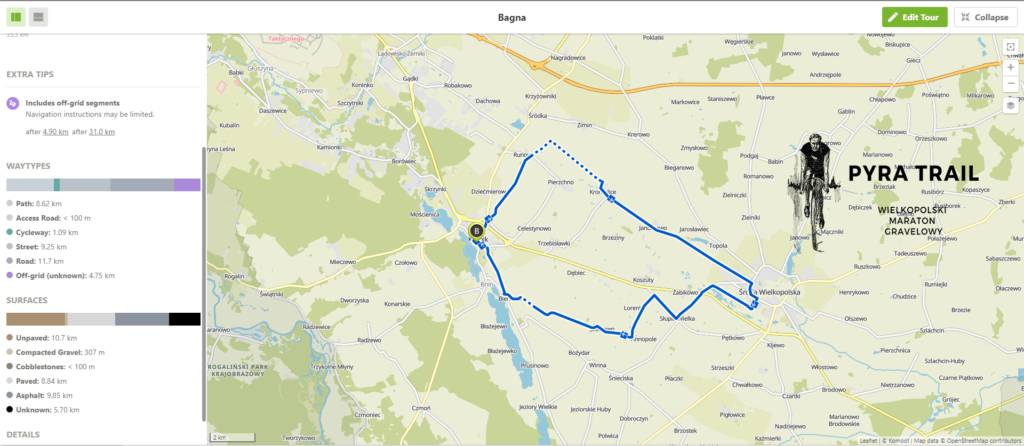The height and width of the screenshot is (446, 1024).
Task: Click the route highlight marker near Śrem Wielkopolski
Action: [x=754, y=304]
